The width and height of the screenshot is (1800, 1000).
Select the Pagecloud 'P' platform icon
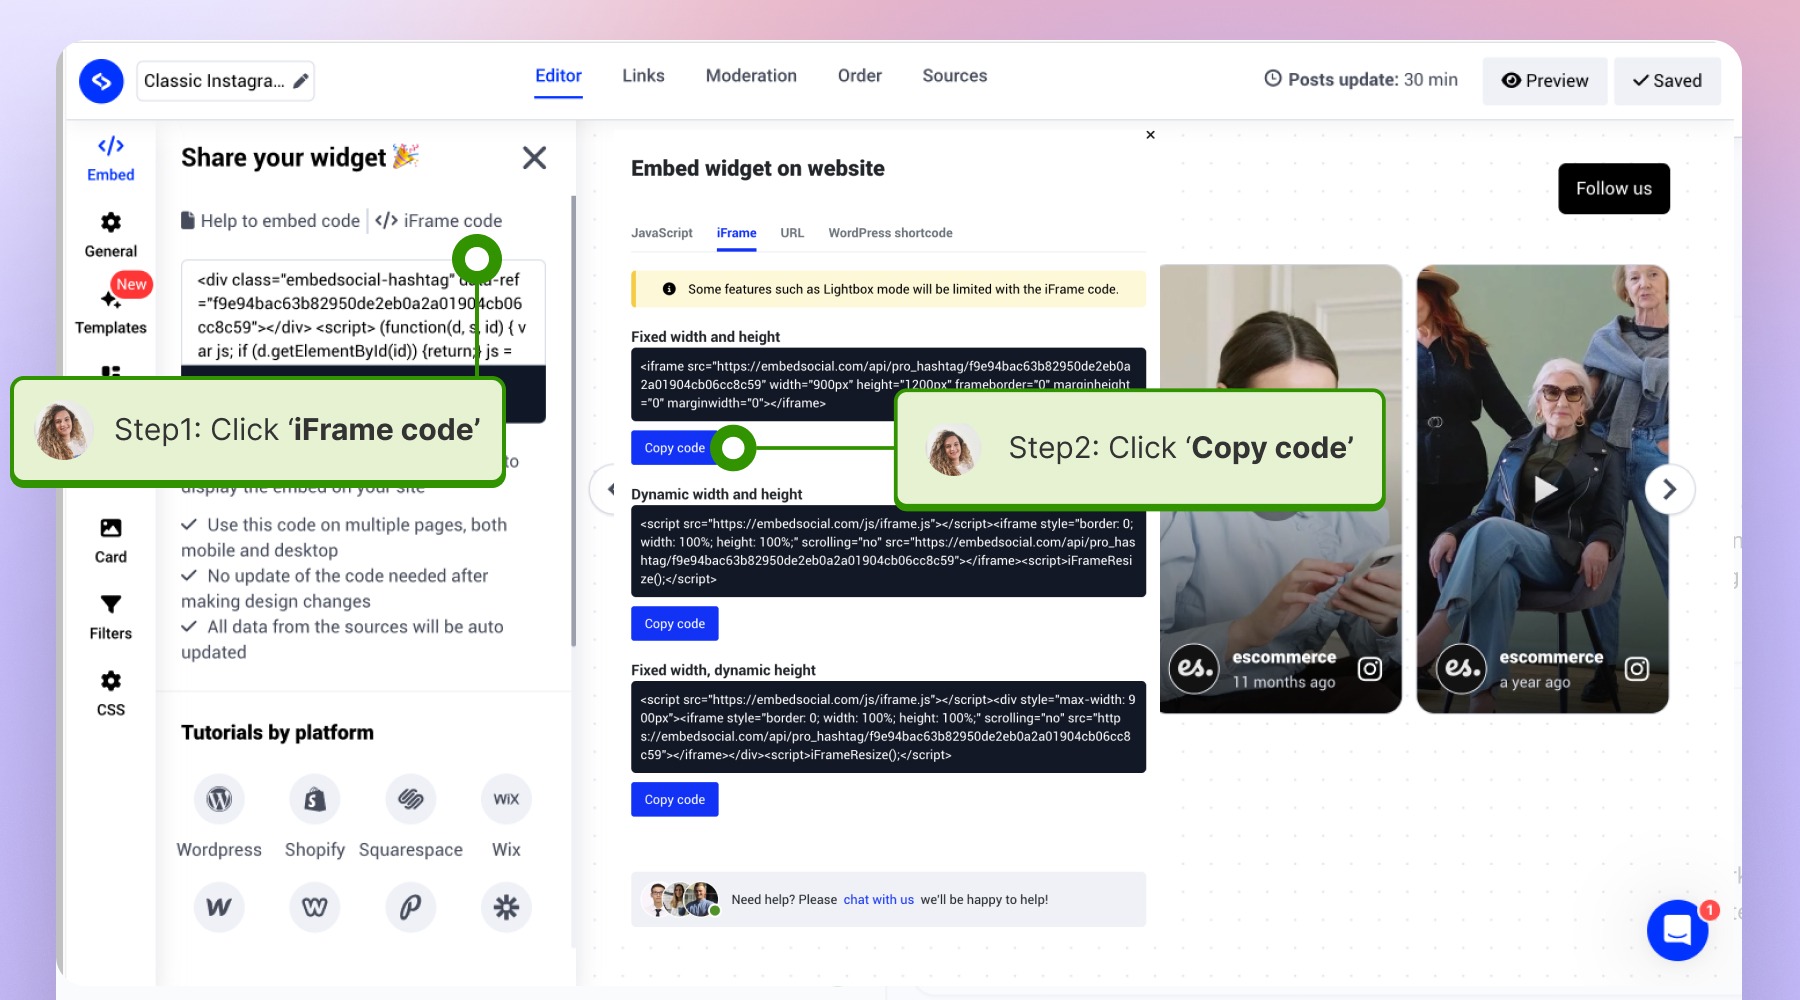tap(411, 907)
